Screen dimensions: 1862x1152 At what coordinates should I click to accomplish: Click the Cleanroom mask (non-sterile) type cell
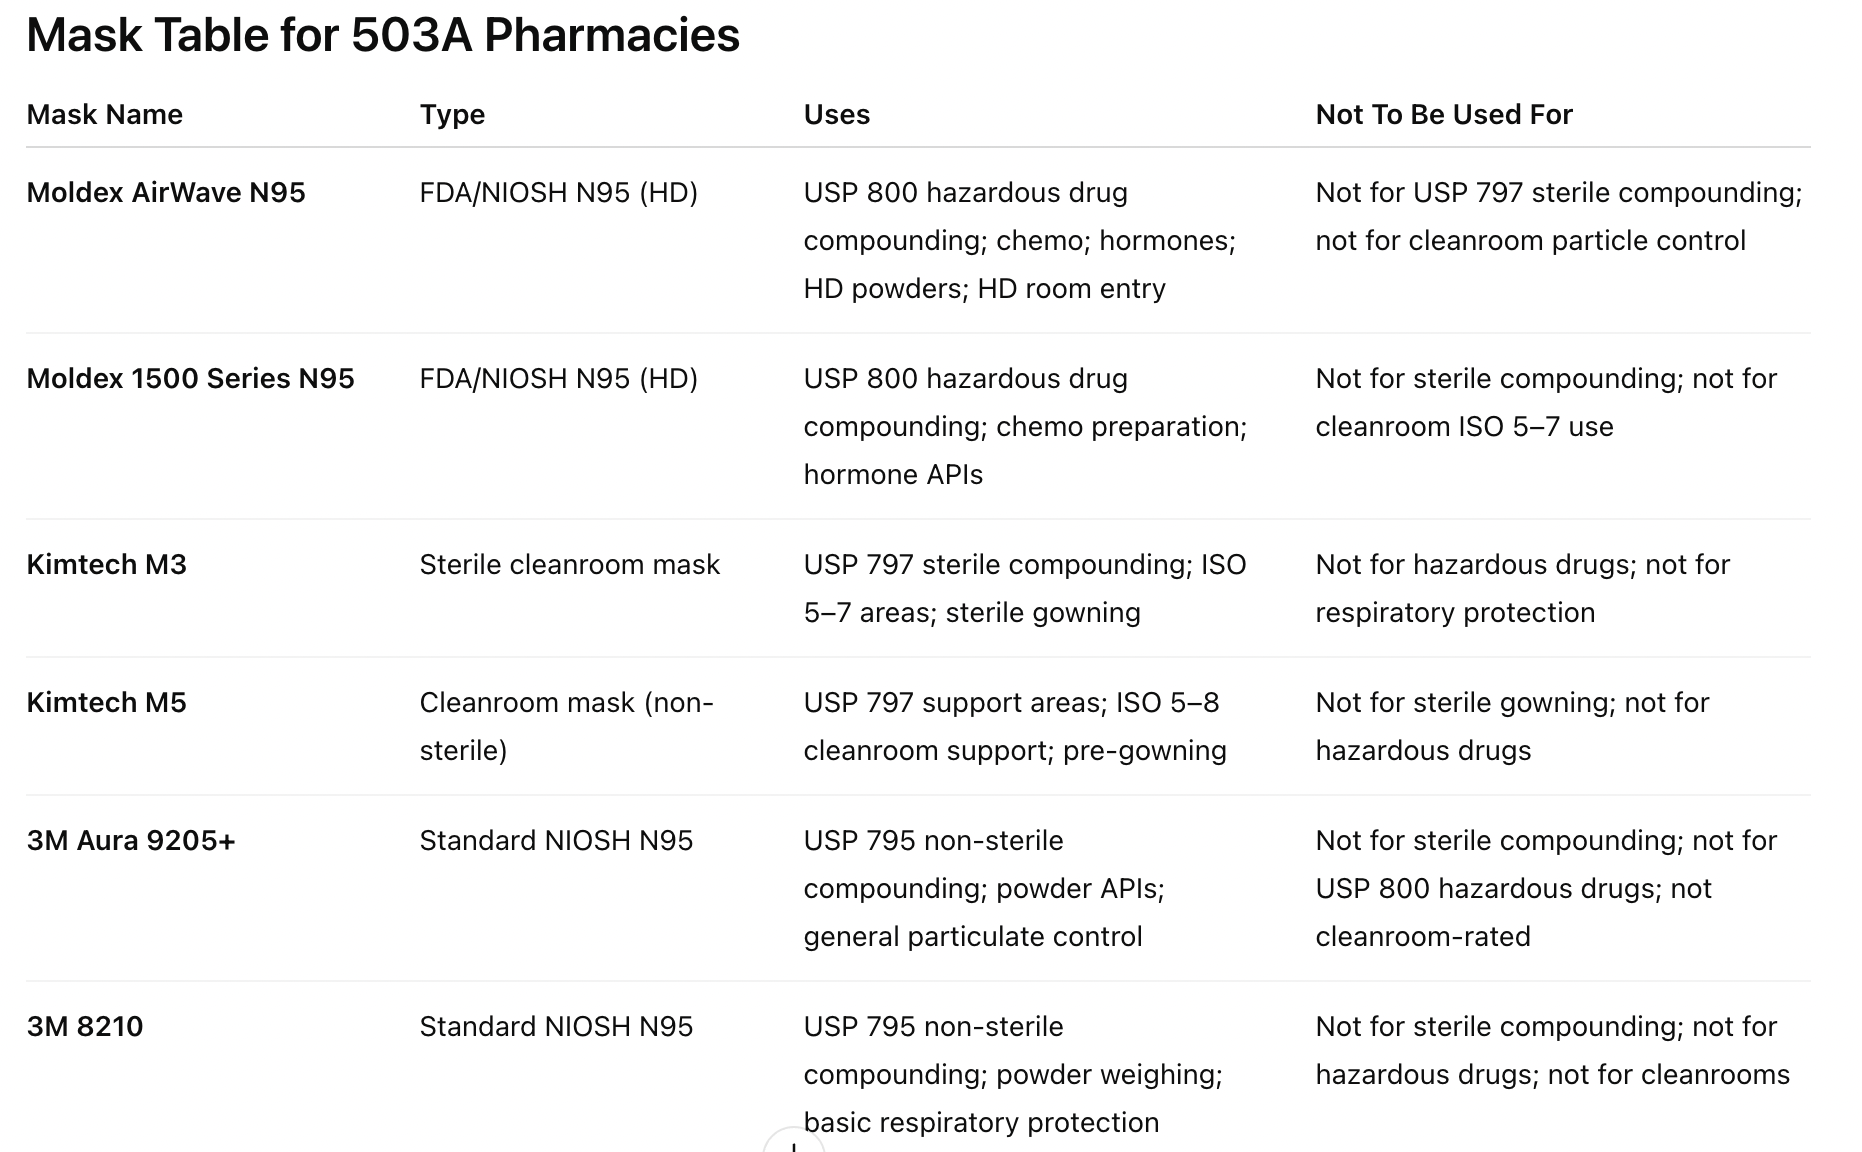click(566, 726)
